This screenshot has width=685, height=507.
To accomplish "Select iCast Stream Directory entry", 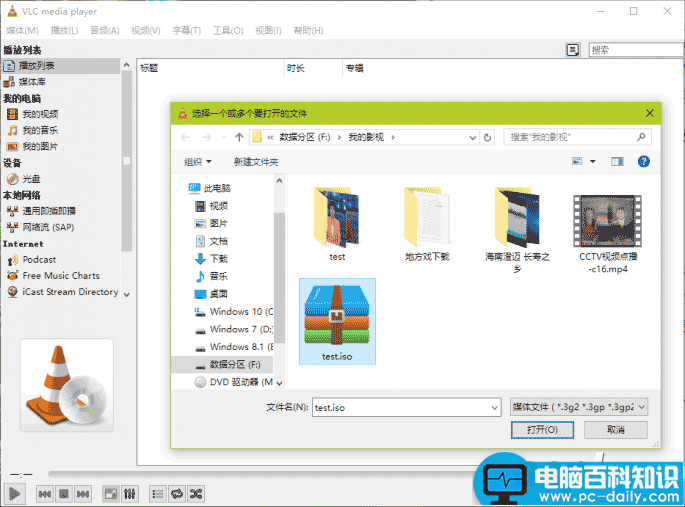I will pos(61,292).
